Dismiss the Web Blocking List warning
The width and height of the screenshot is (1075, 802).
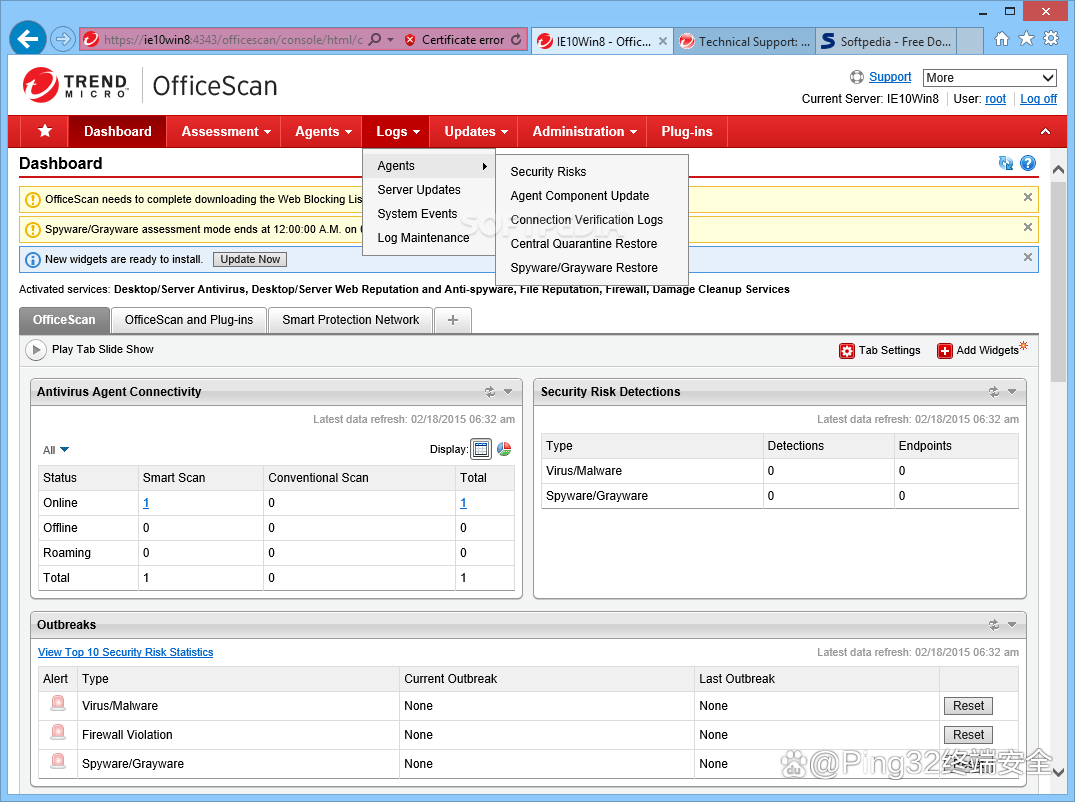[x=1028, y=197]
